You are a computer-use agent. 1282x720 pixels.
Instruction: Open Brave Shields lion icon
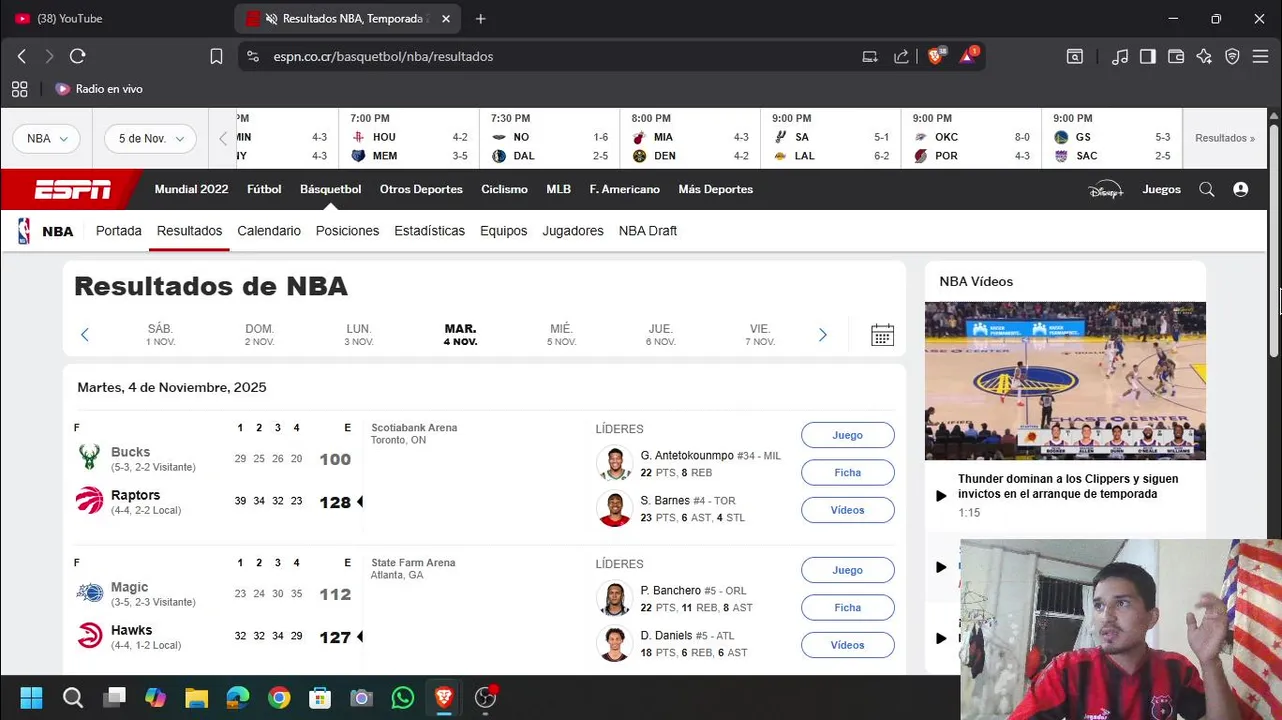(936, 56)
